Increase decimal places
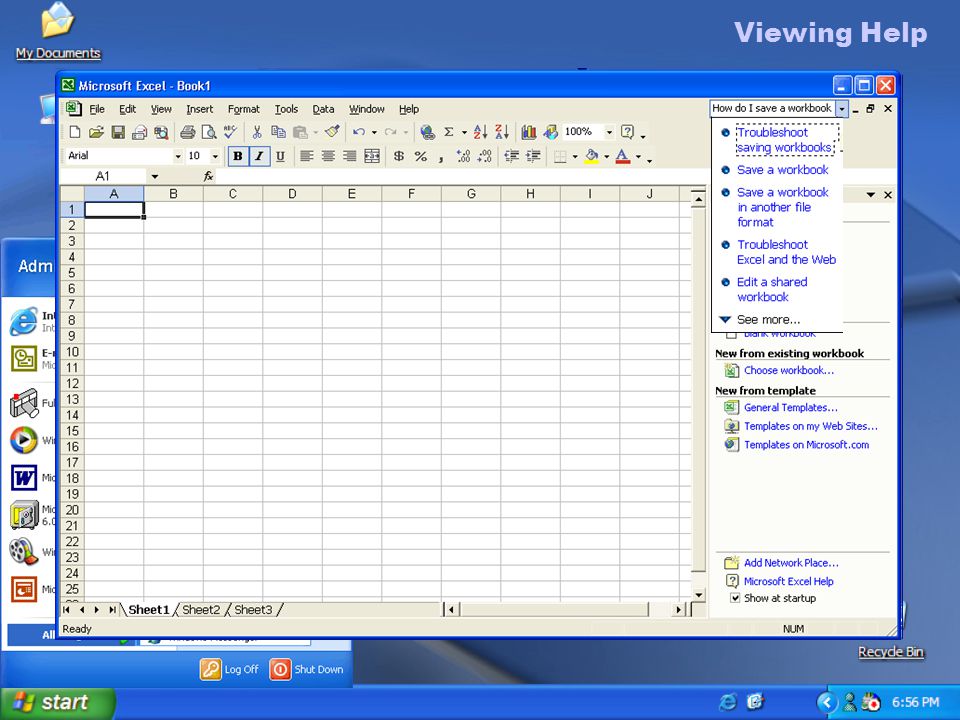Viewport: 960px width, 720px height. click(x=463, y=156)
